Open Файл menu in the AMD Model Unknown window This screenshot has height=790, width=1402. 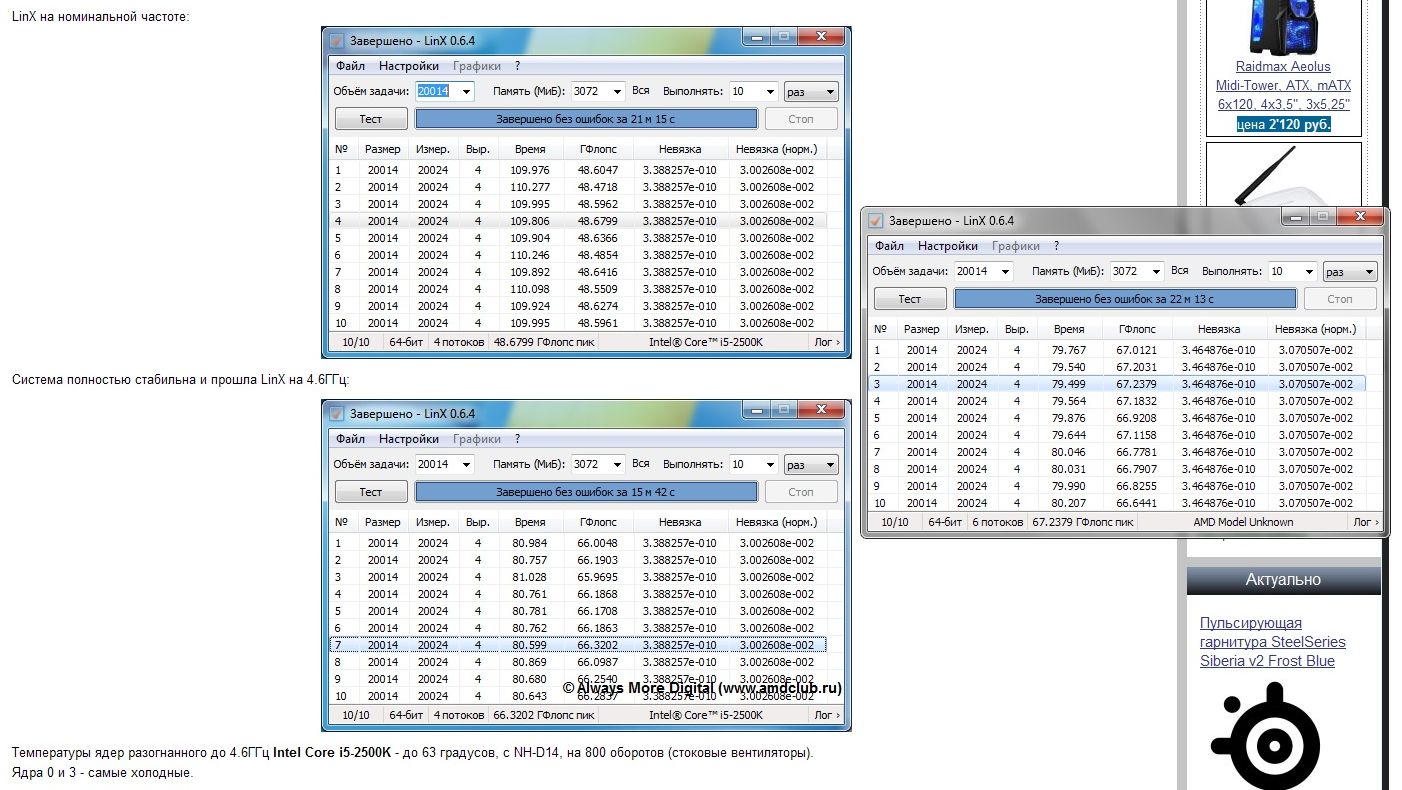pos(889,246)
